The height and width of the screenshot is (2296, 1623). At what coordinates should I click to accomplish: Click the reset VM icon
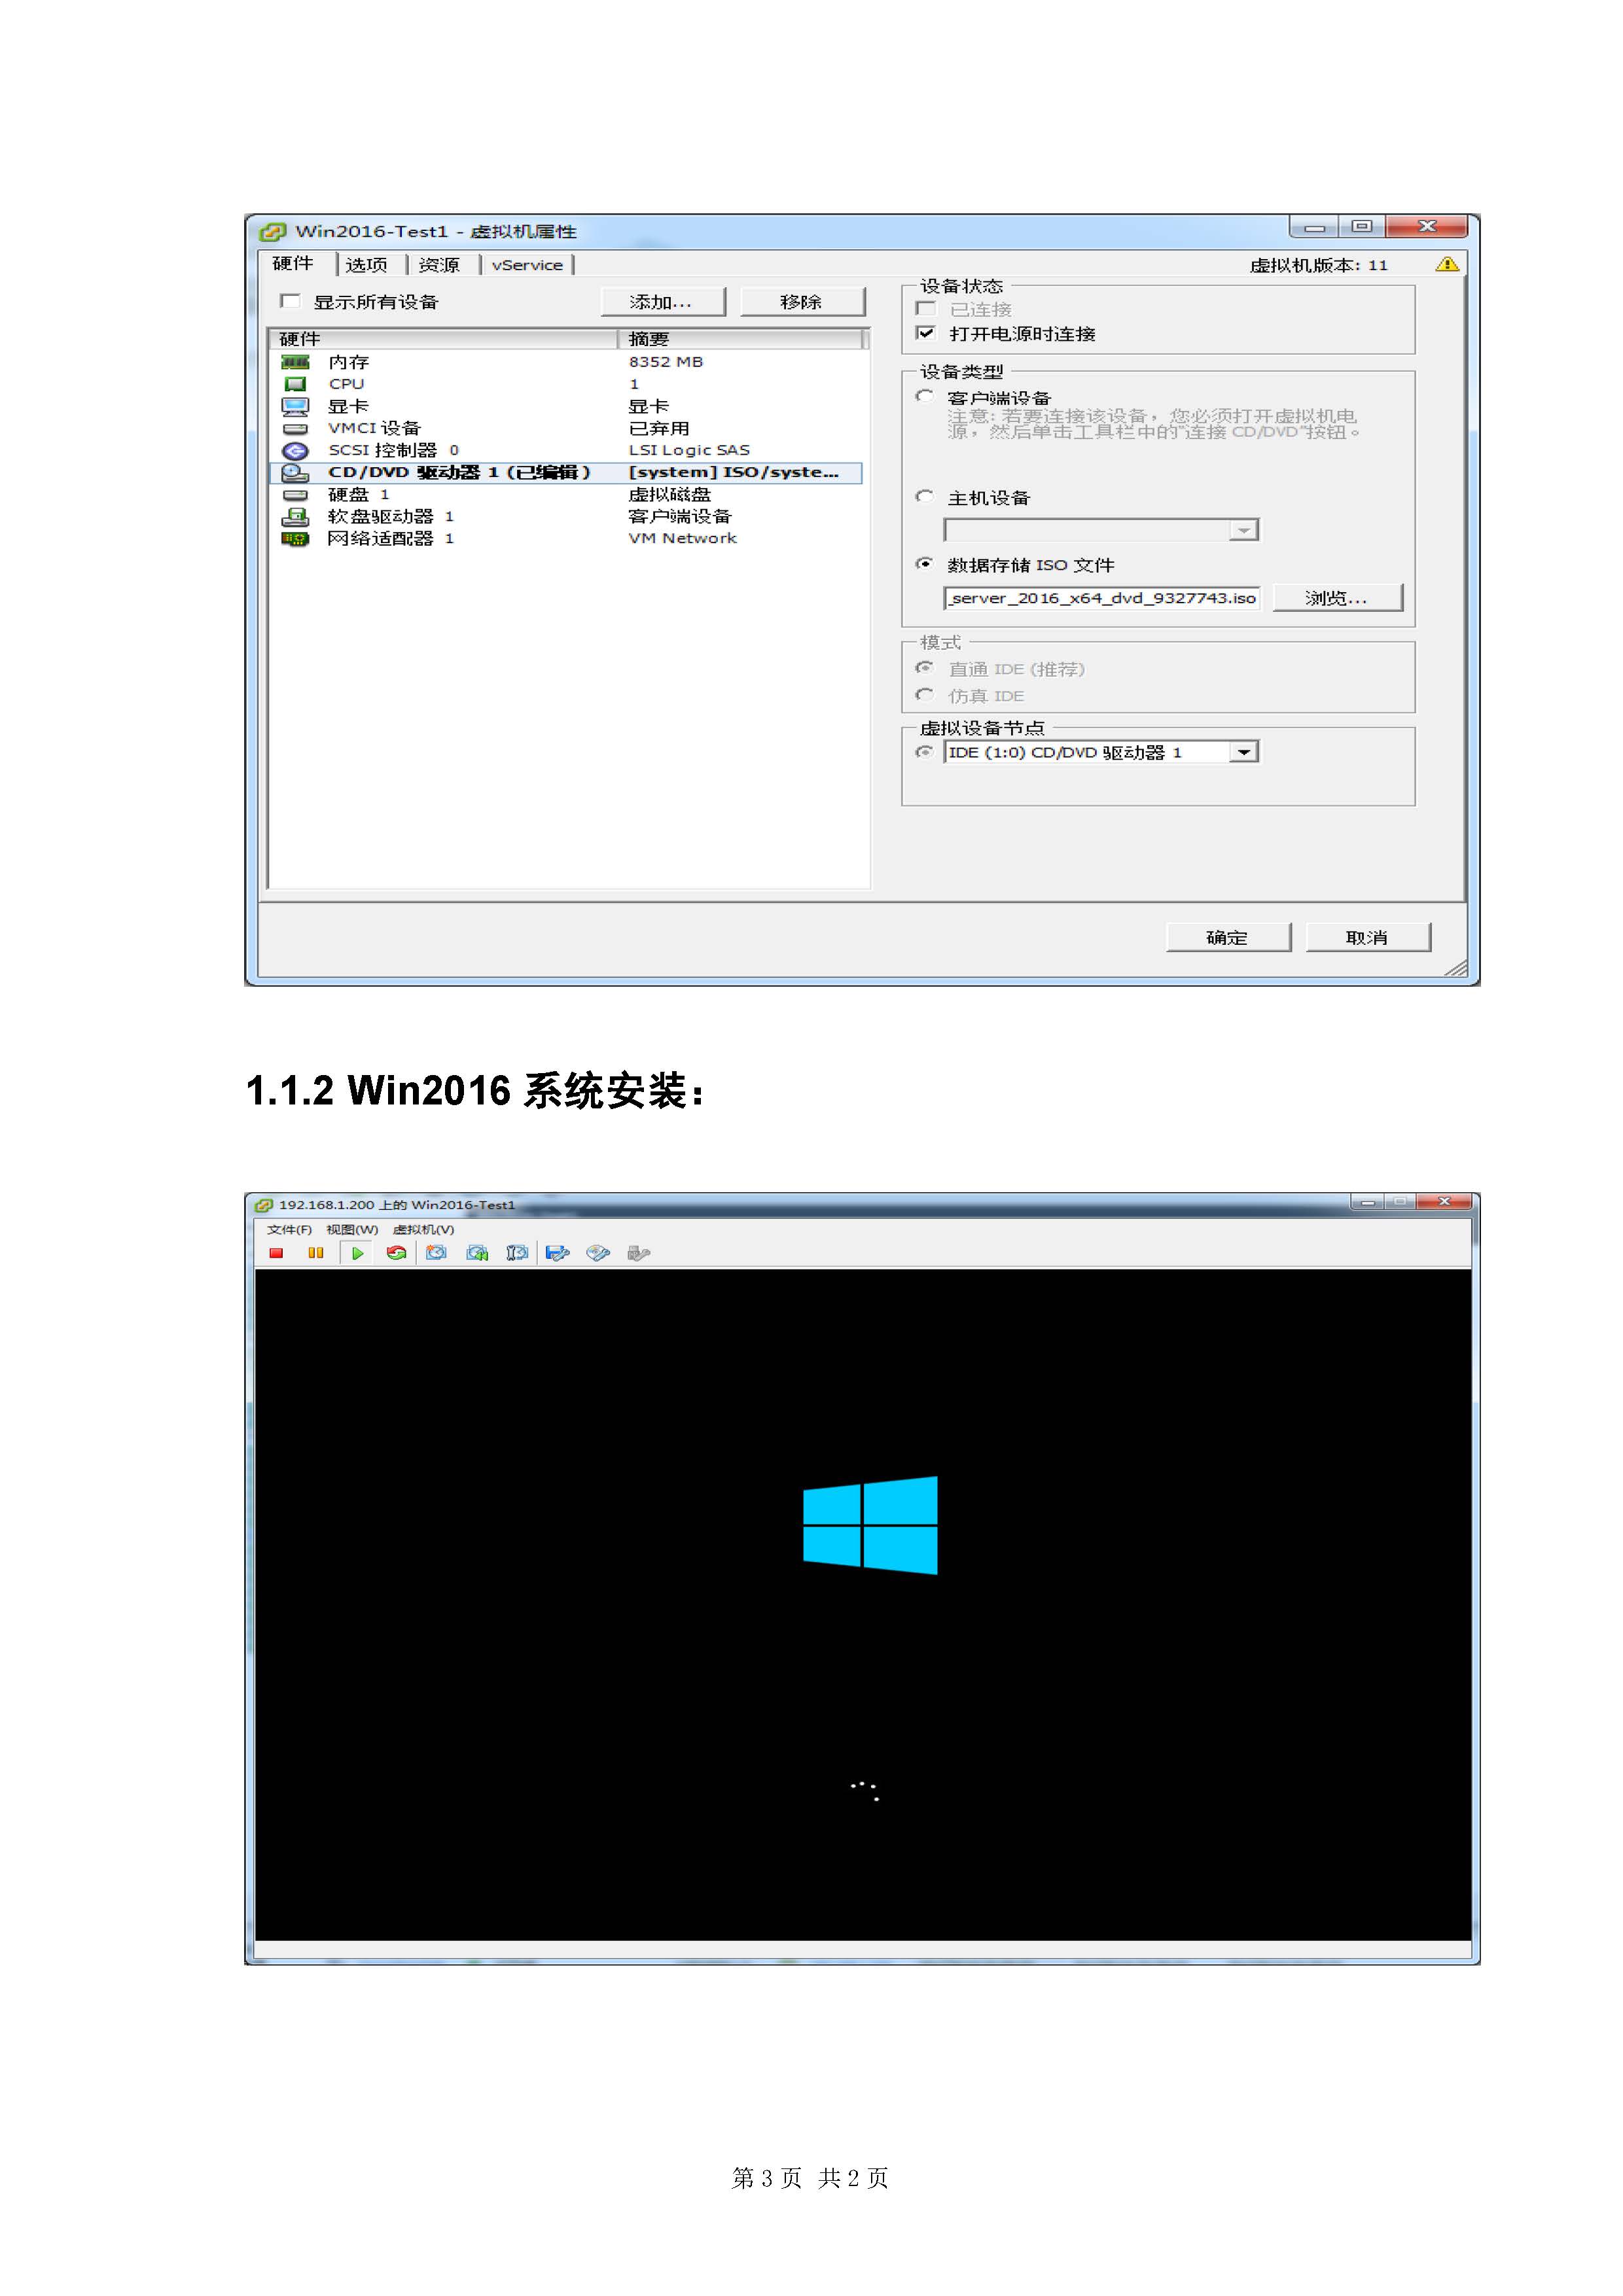tap(397, 1253)
